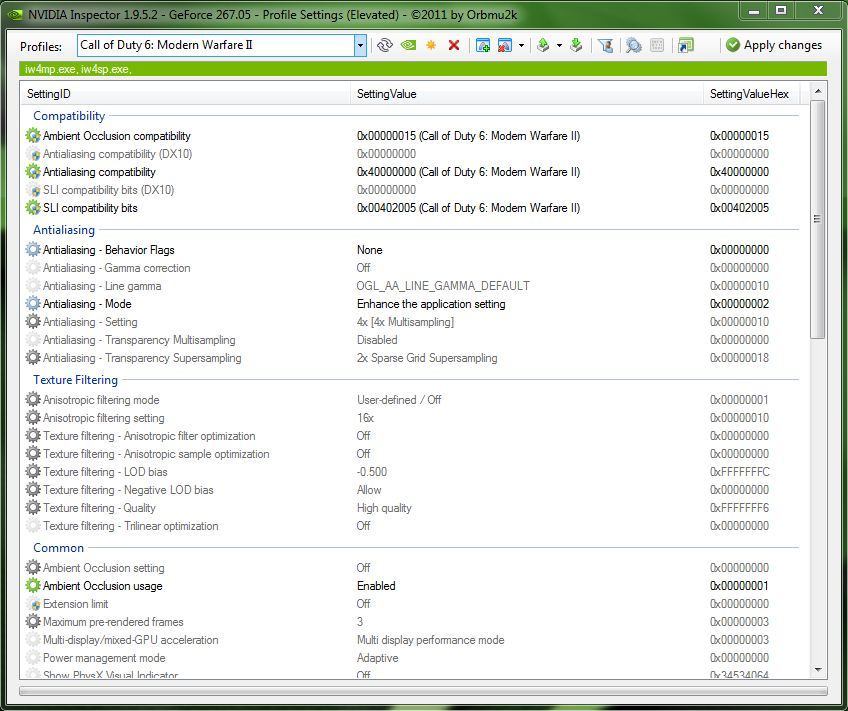
Task: Click the Adaptive power management value
Action: pyautogui.click(x=377, y=658)
